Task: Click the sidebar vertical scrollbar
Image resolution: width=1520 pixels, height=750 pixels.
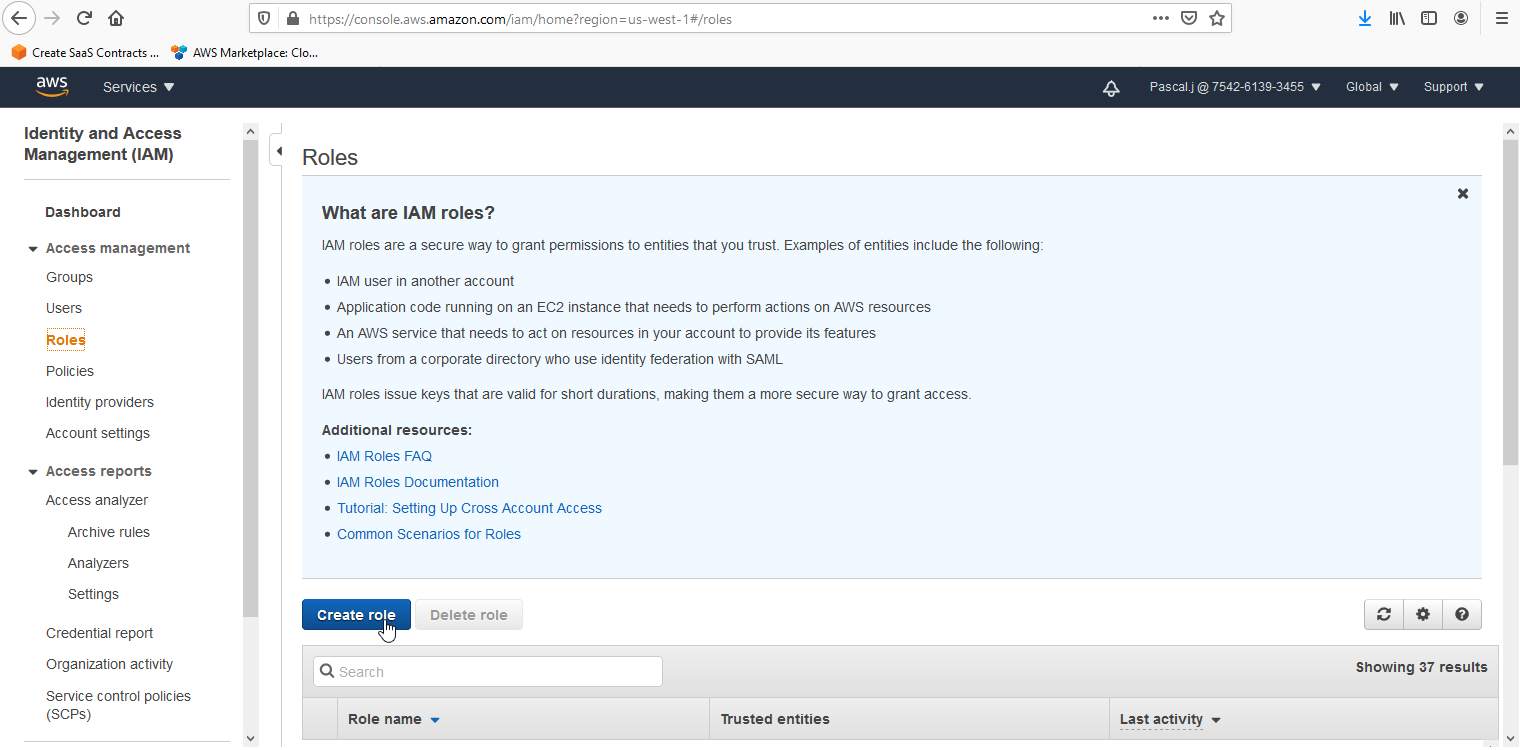Action: 250,380
